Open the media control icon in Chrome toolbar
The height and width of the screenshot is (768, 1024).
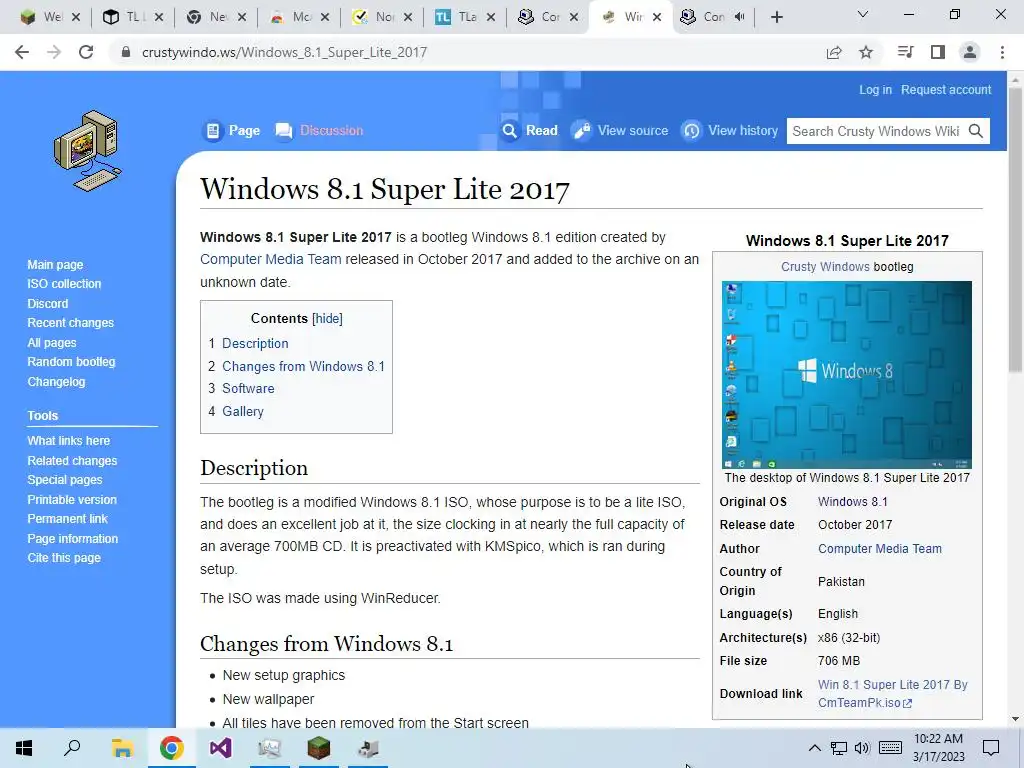coord(905,52)
